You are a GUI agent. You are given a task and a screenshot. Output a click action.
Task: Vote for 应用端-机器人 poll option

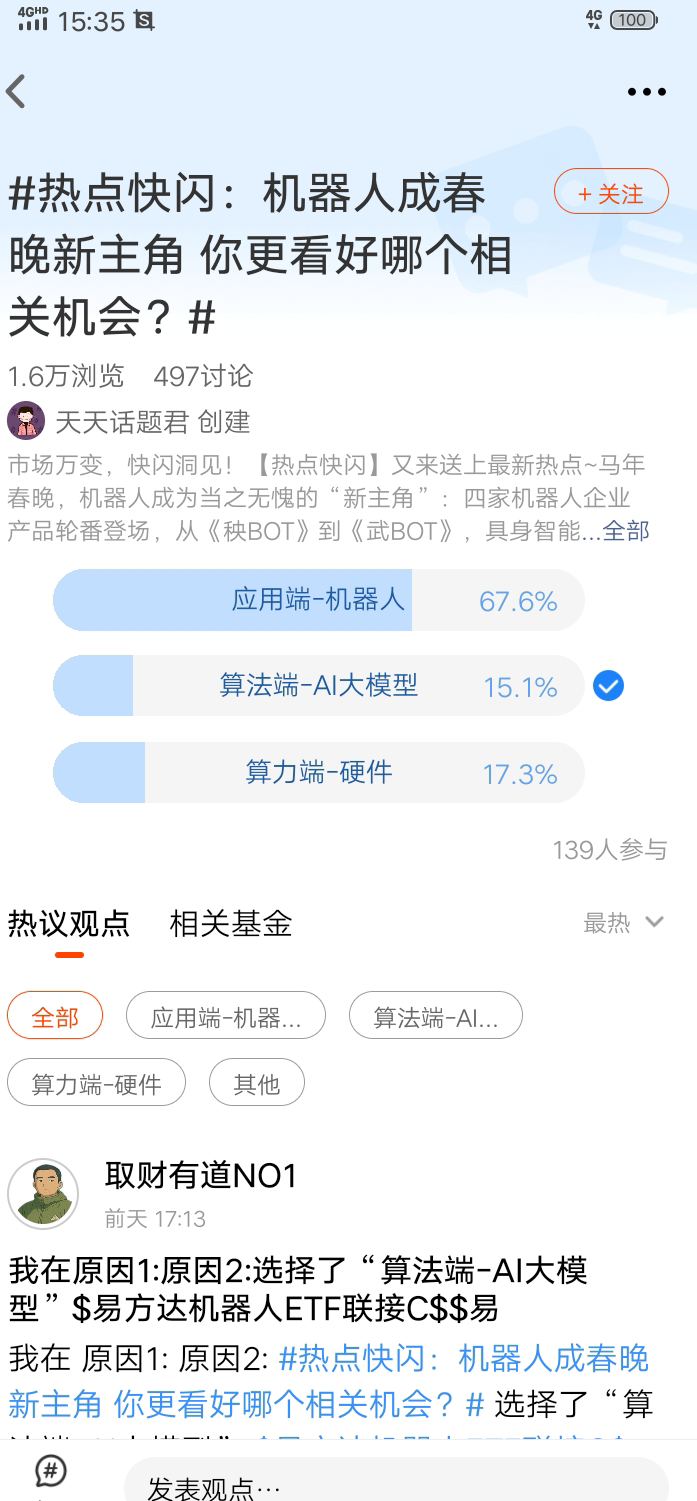point(318,600)
